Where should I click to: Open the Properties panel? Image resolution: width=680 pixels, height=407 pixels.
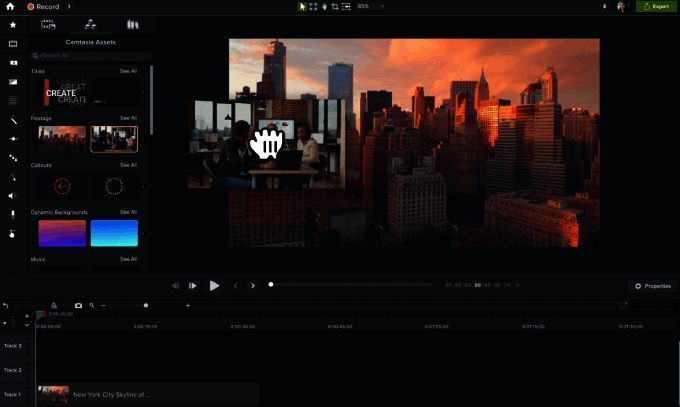[x=653, y=286]
